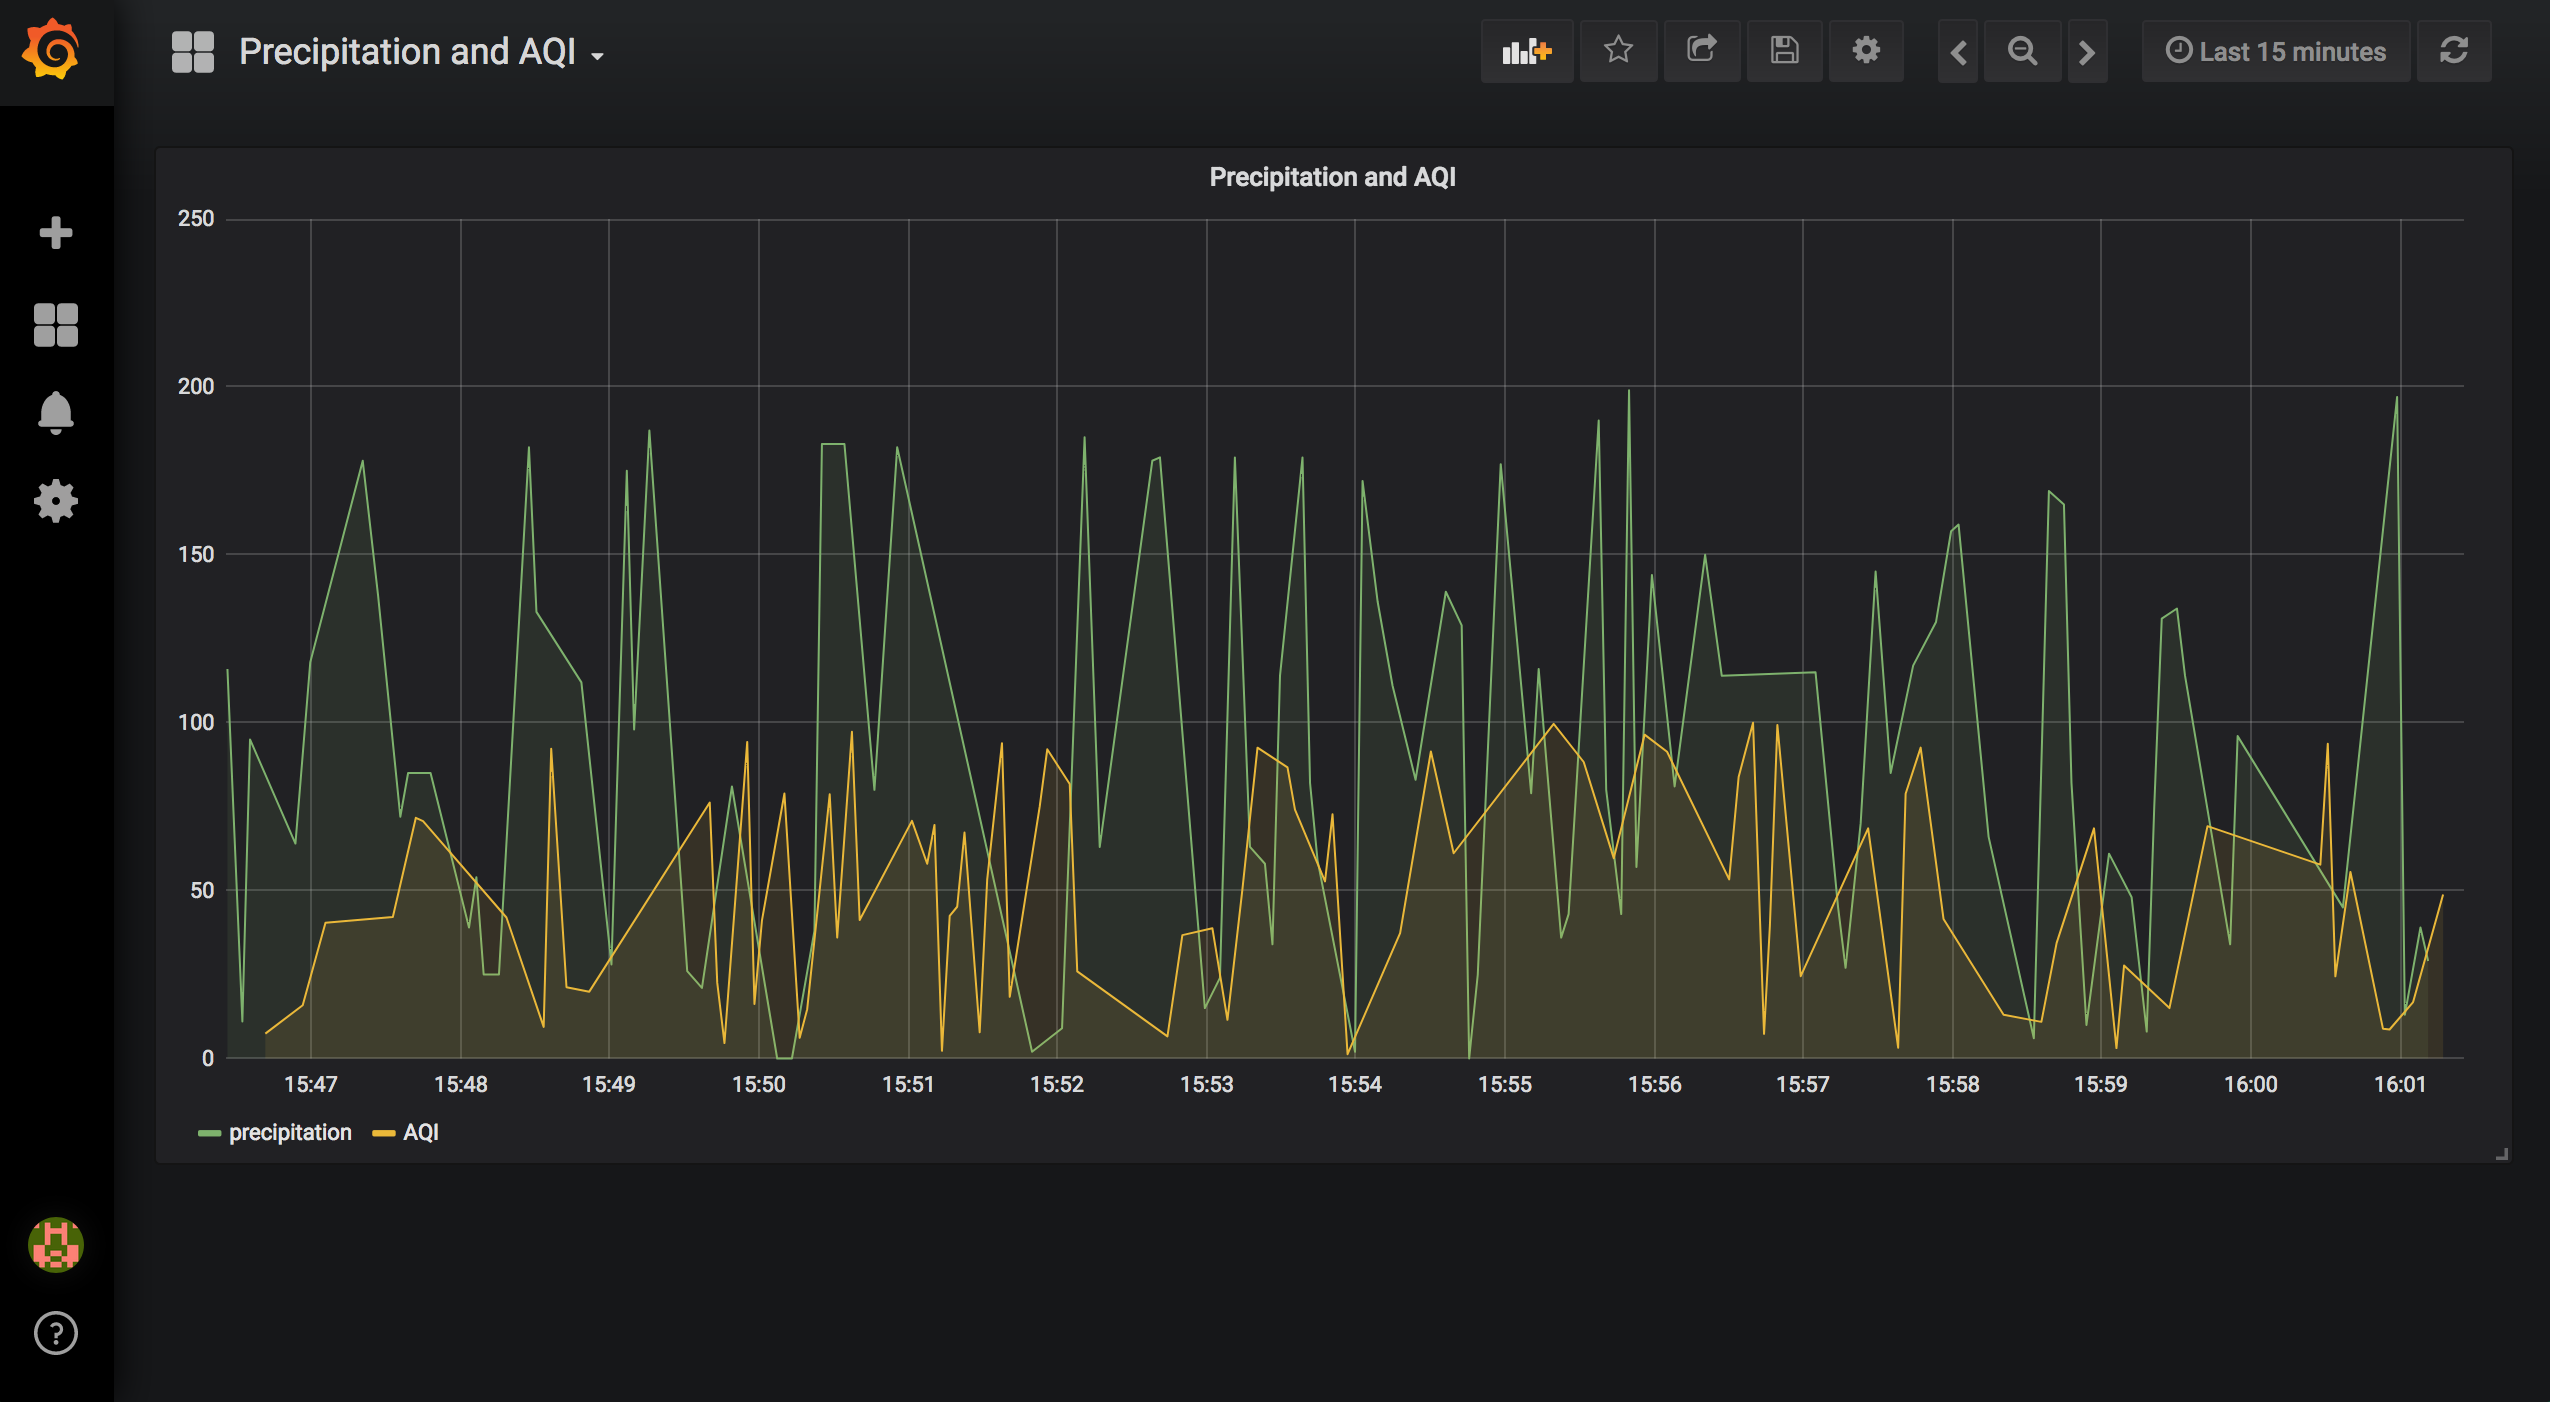The width and height of the screenshot is (2550, 1402).
Task: Select the explore chart type icon
Action: point(1526,52)
